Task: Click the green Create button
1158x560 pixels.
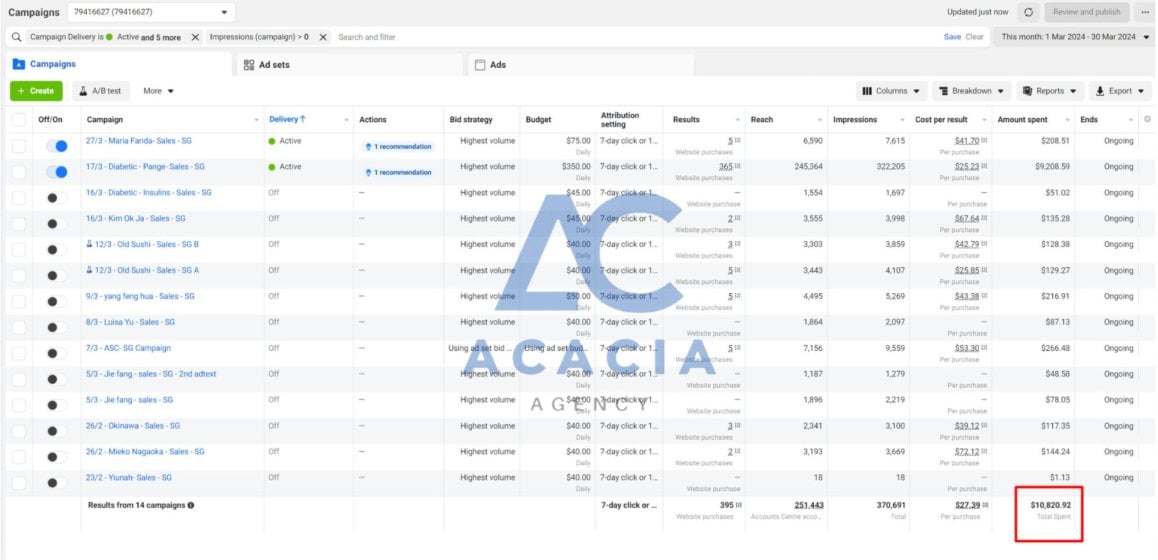Action: point(36,91)
